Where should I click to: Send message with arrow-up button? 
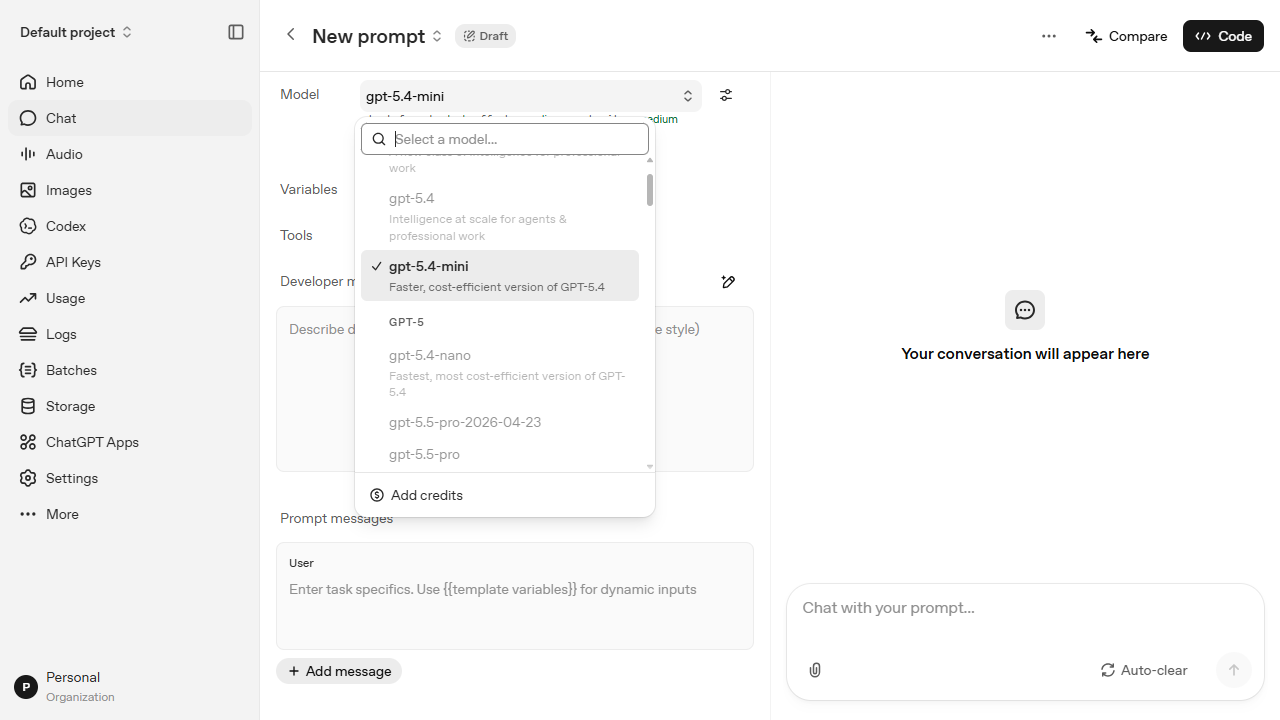point(1234,670)
